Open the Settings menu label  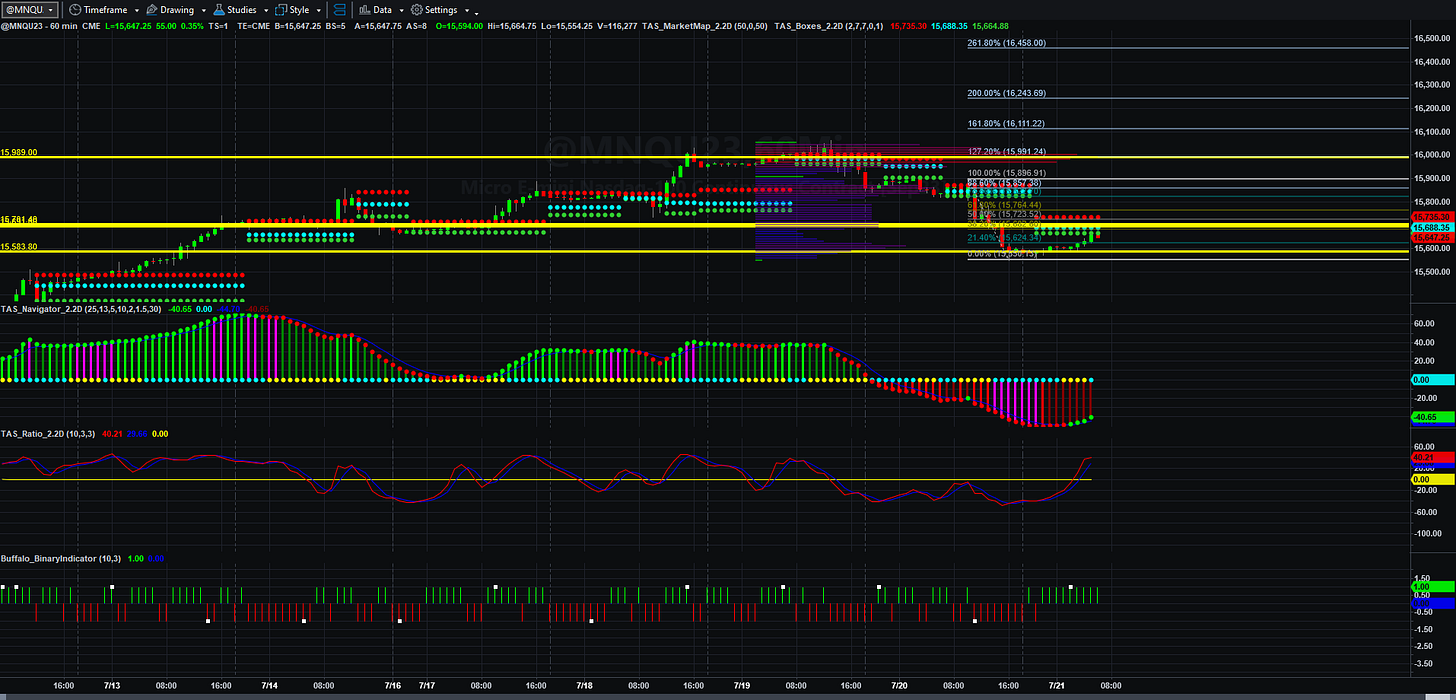click(441, 10)
